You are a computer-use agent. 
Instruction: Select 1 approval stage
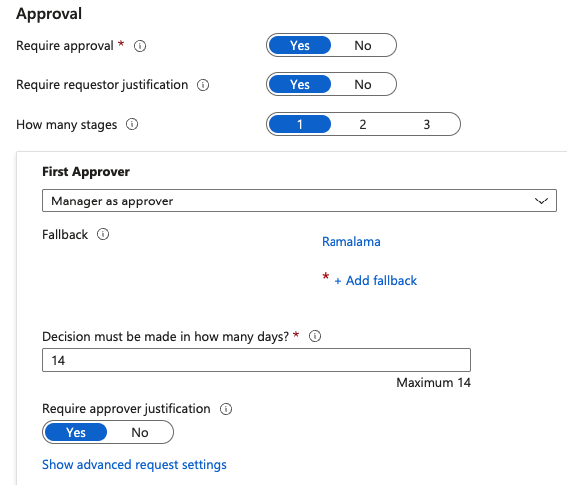[300, 124]
